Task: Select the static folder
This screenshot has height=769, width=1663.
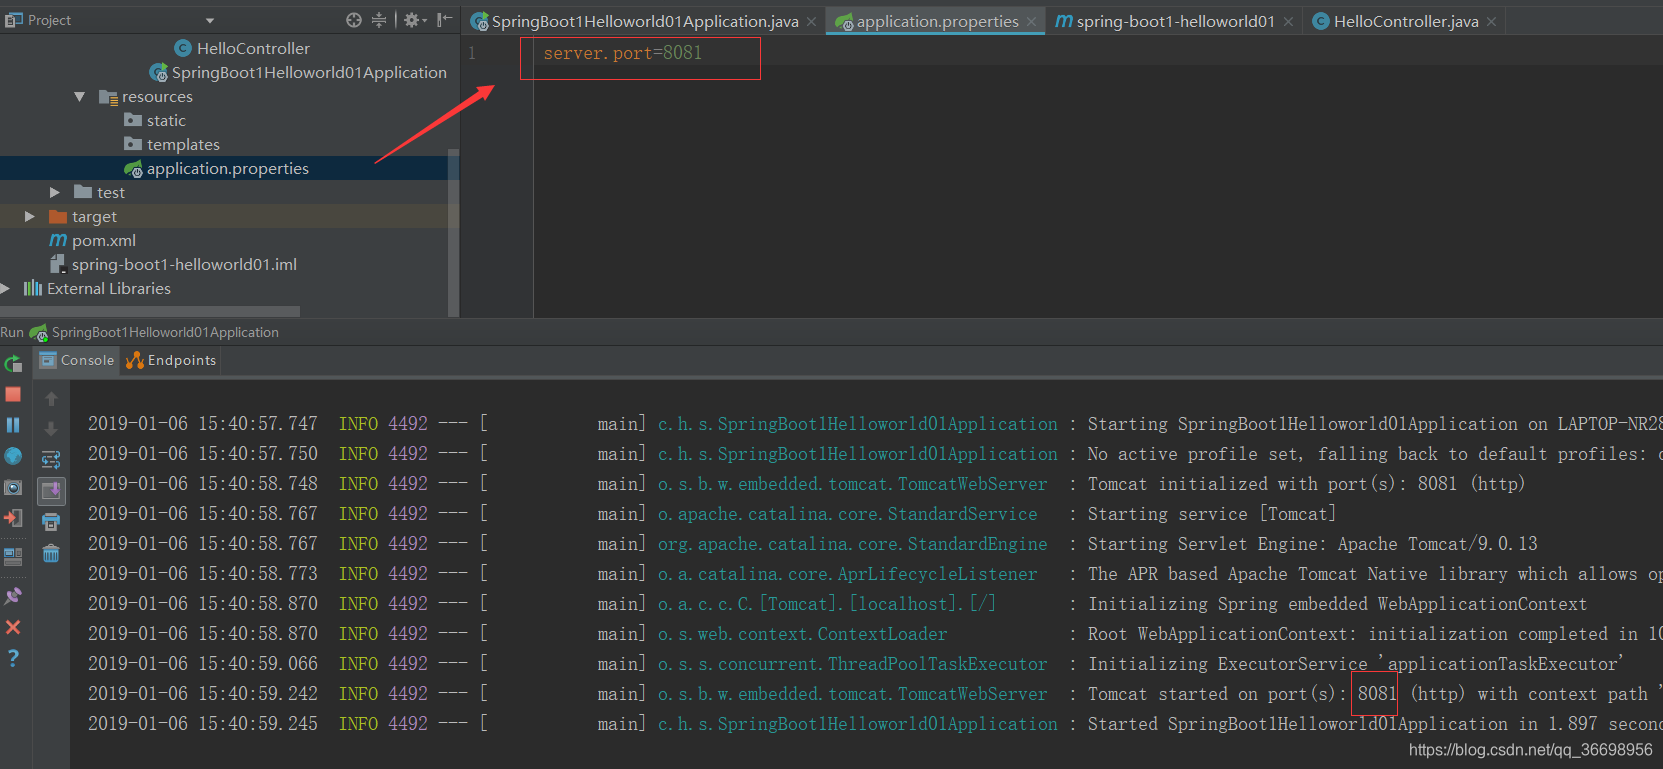Action: pyautogui.click(x=155, y=120)
